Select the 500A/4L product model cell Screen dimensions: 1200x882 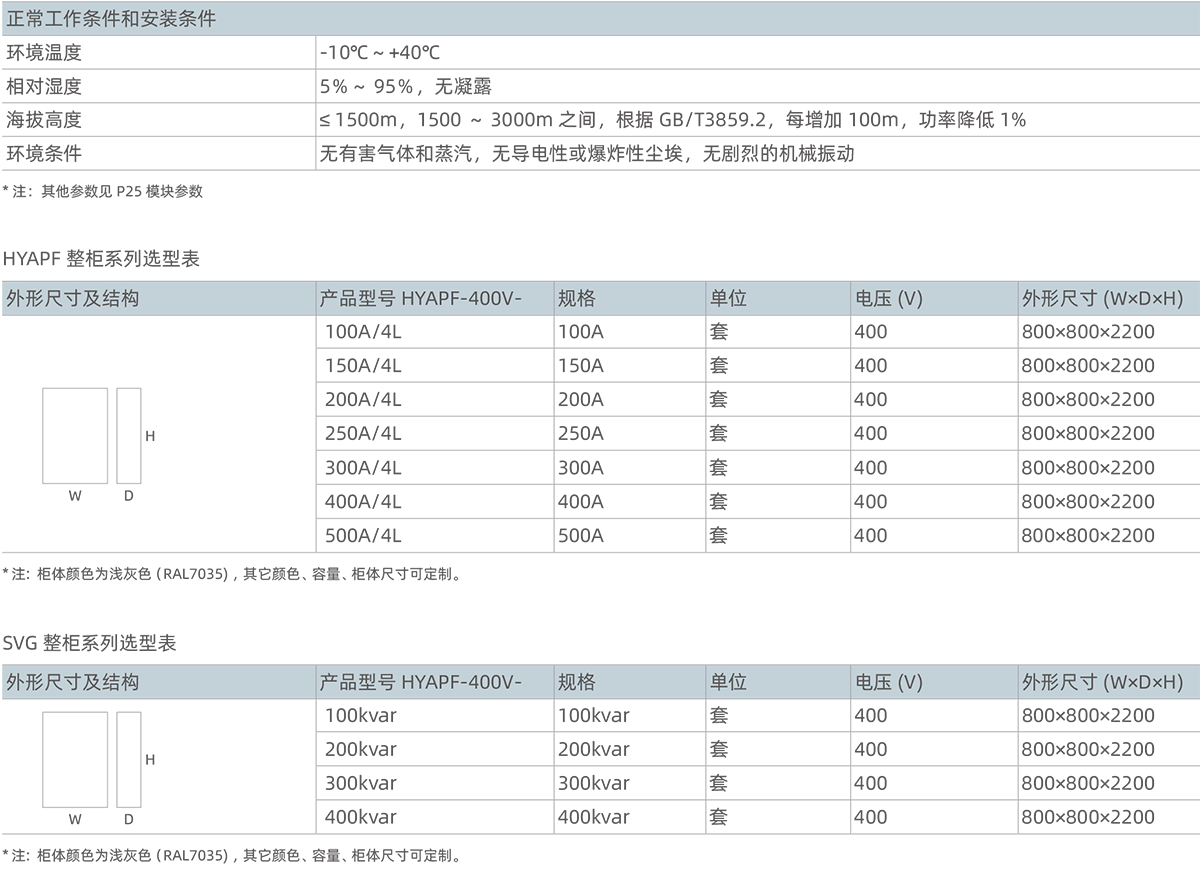(x=363, y=536)
